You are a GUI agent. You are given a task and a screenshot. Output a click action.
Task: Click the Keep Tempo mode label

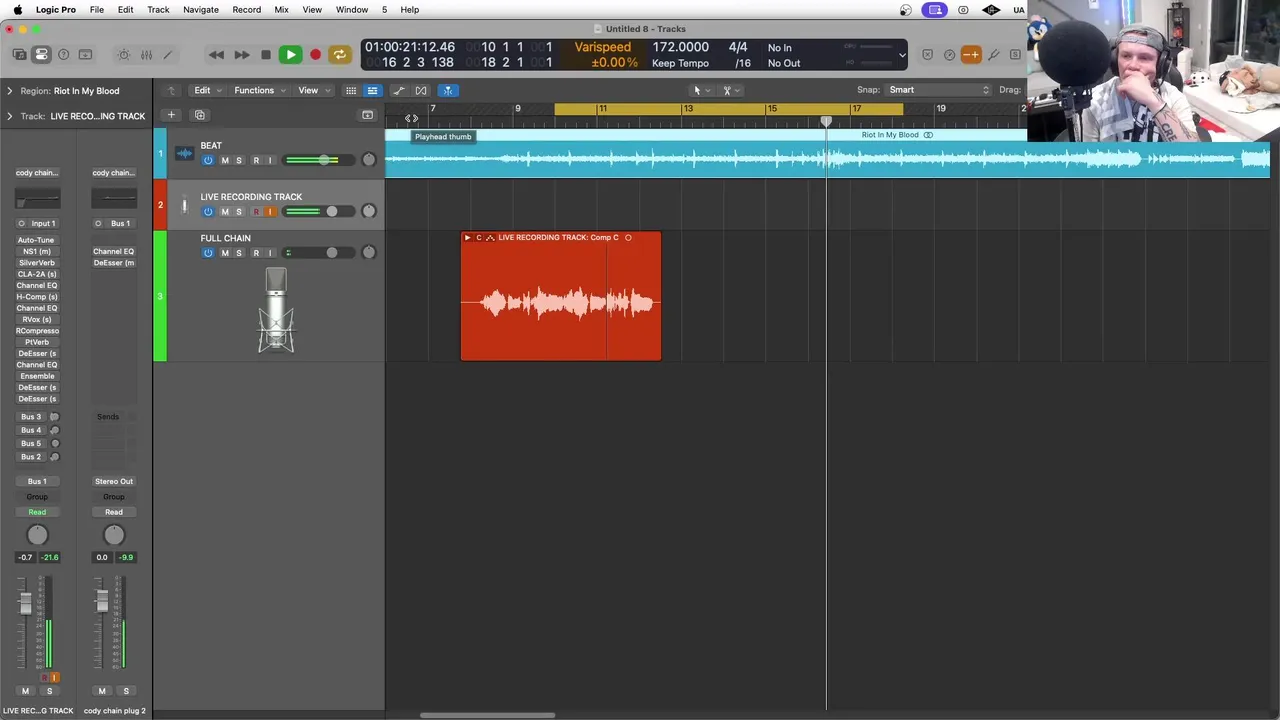(680, 63)
